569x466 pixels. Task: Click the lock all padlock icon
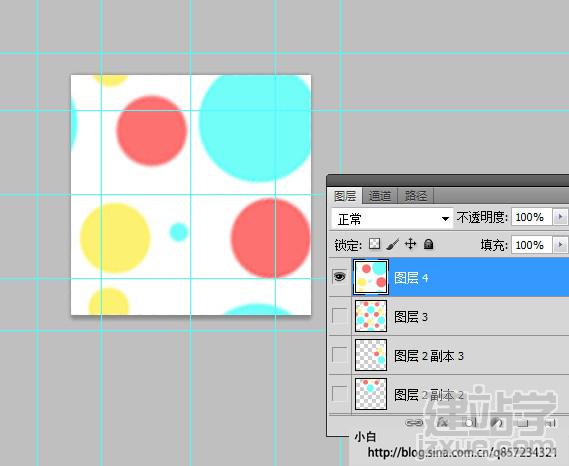(429, 244)
